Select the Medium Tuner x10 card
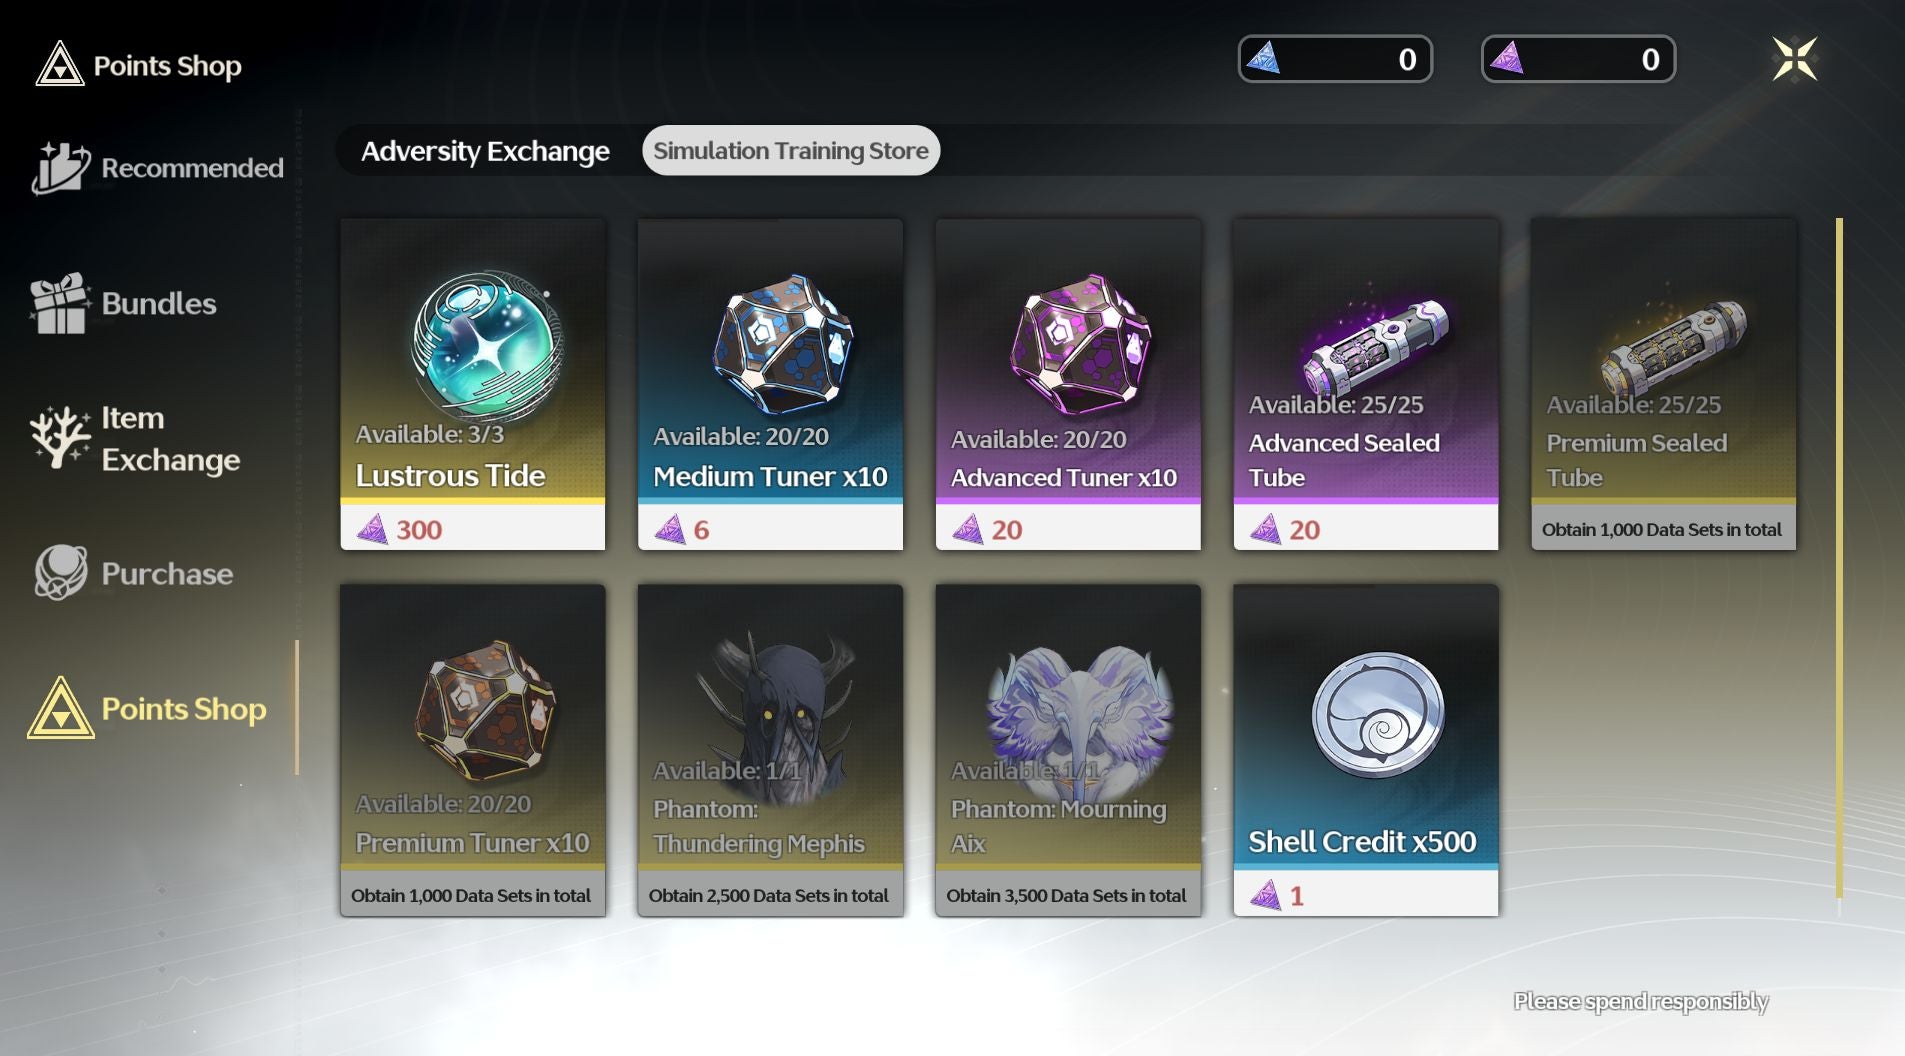This screenshot has width=1905, height=1056. [x=770, y=384]
